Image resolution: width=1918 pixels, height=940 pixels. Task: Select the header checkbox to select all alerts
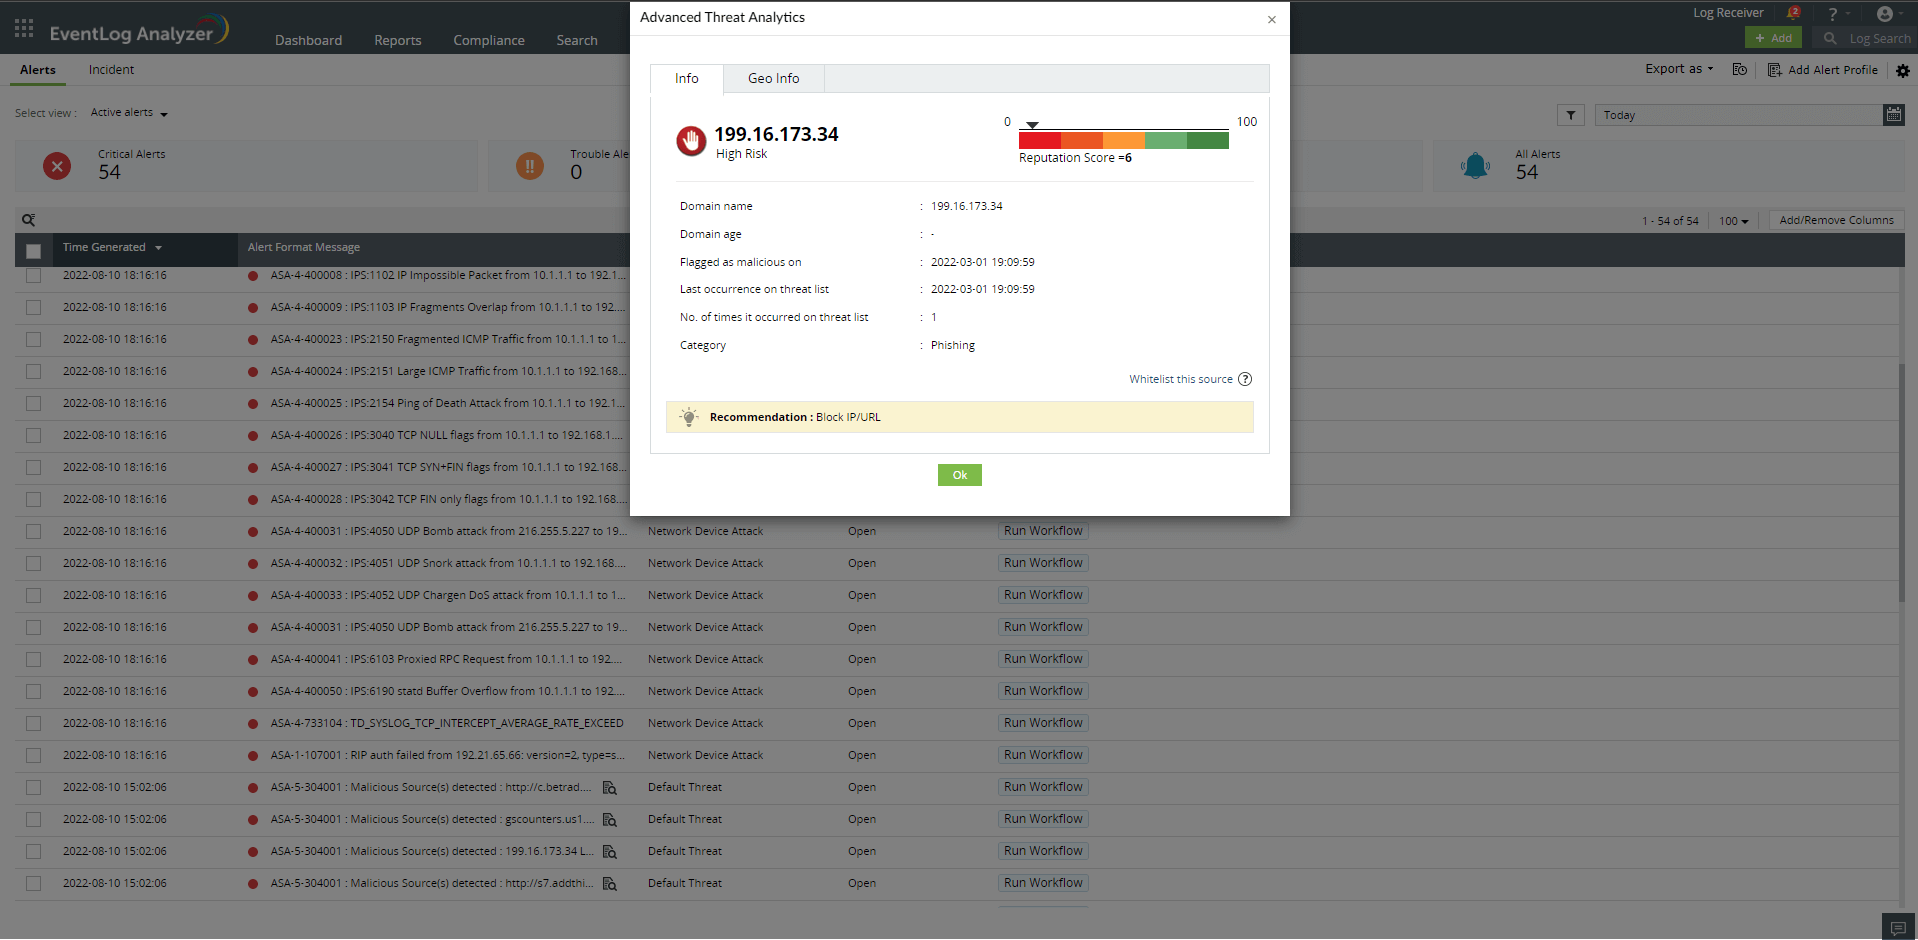33,251
